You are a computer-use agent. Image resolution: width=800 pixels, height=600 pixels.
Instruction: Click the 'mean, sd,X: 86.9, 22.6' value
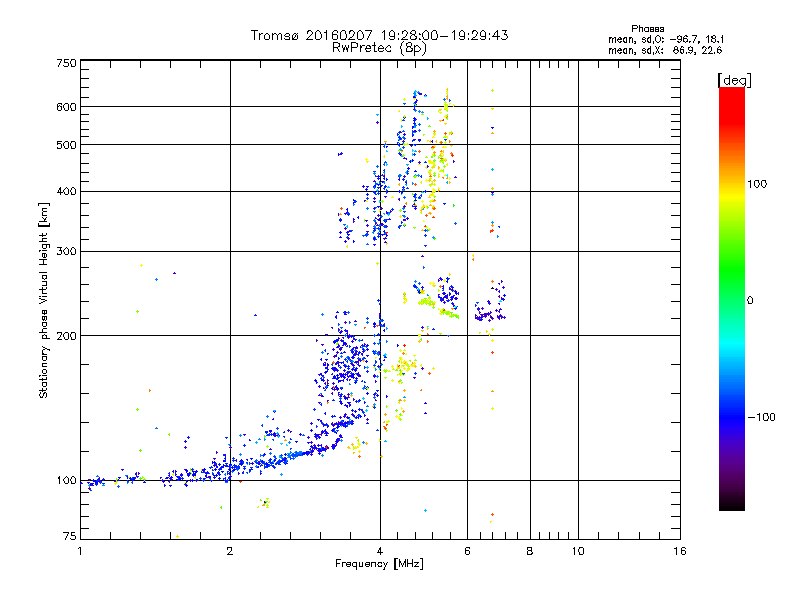[x=665, y=51]
